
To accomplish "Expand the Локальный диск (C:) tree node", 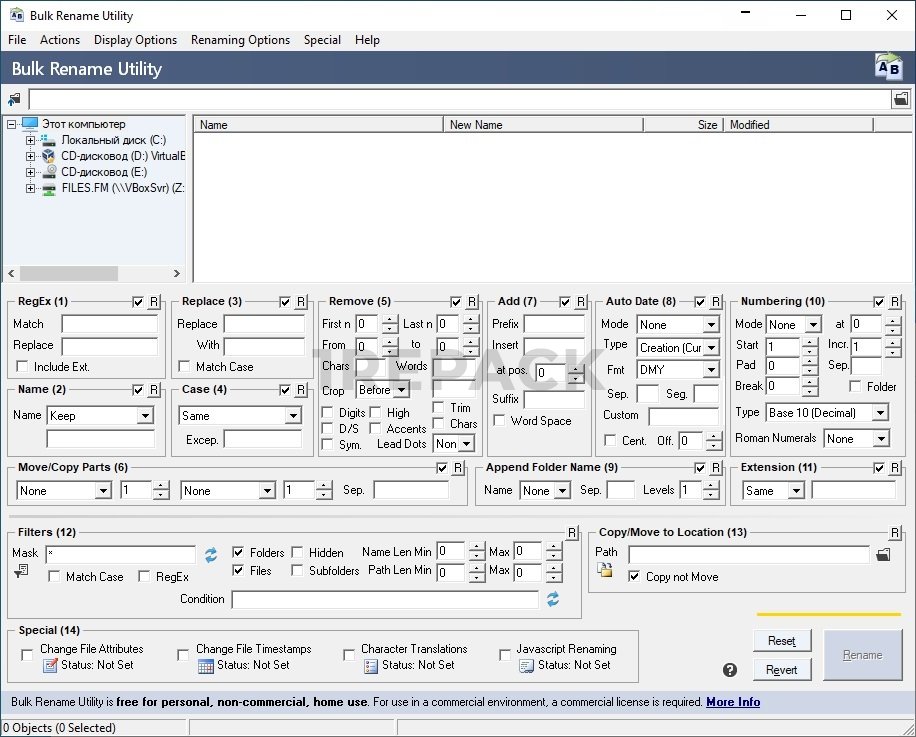I will 30,140.
